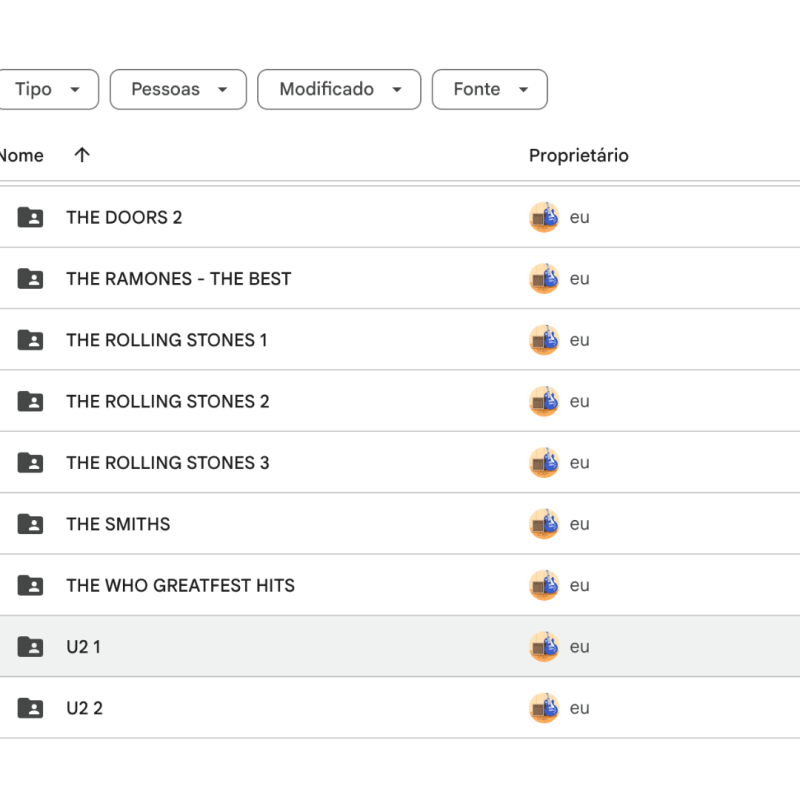Expand the Pessoas filter dropdown
This screenshot has width=800, height=800.
[x=178, y=89]
